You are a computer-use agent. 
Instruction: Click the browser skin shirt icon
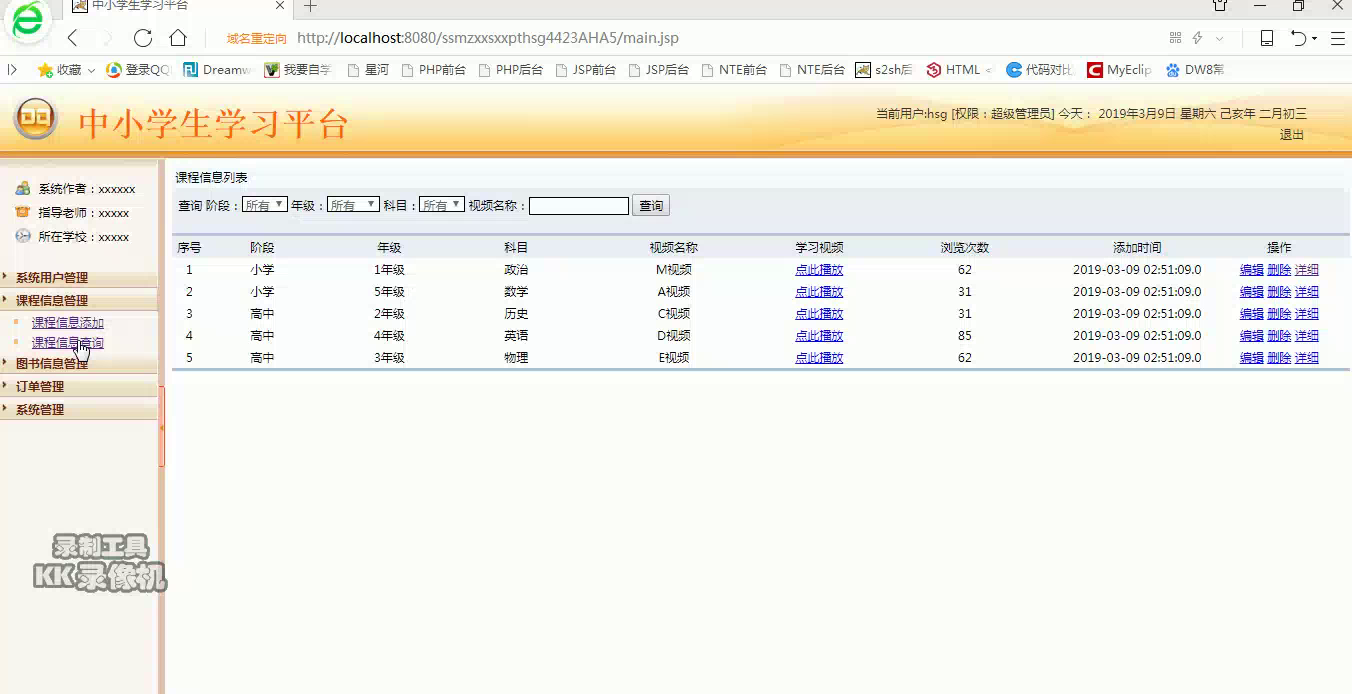[x=1219, y=6]
